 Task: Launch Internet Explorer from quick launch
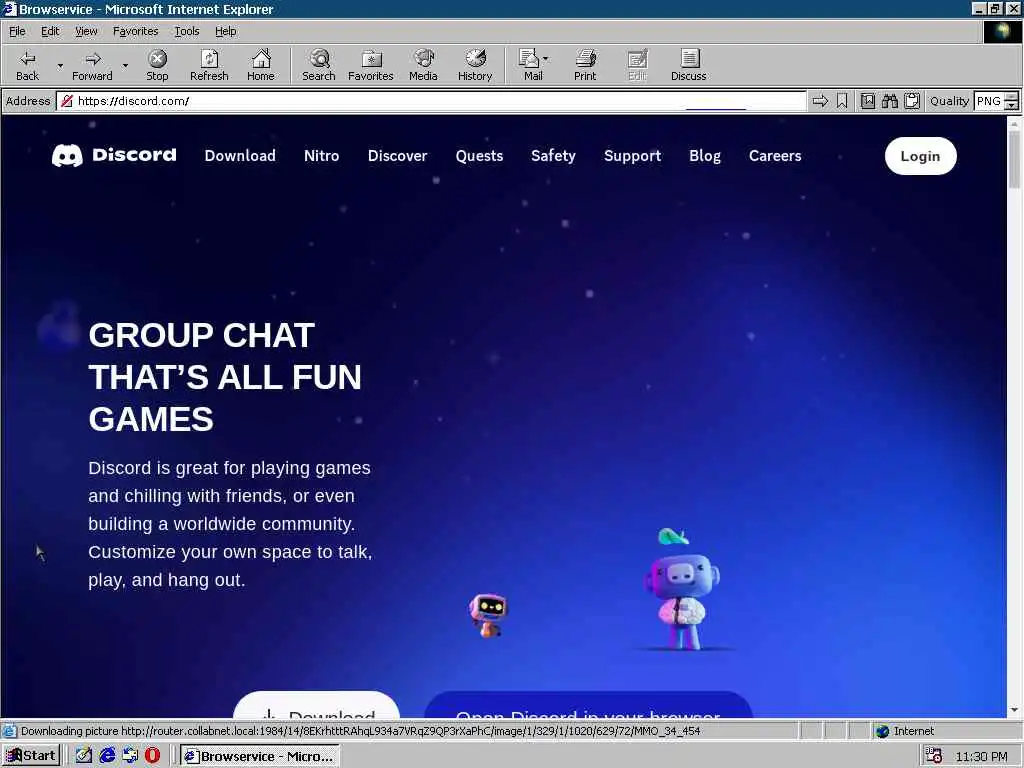click(x=107, y=756)
